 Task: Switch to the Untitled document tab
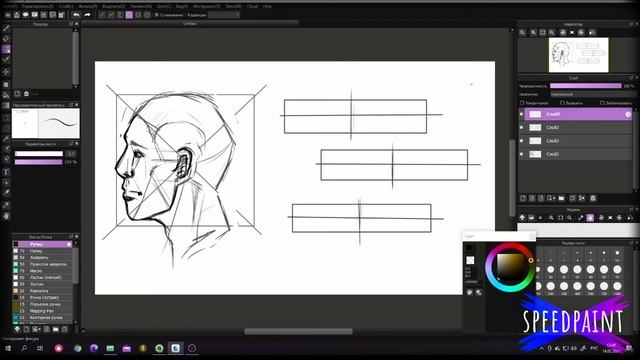190,24
